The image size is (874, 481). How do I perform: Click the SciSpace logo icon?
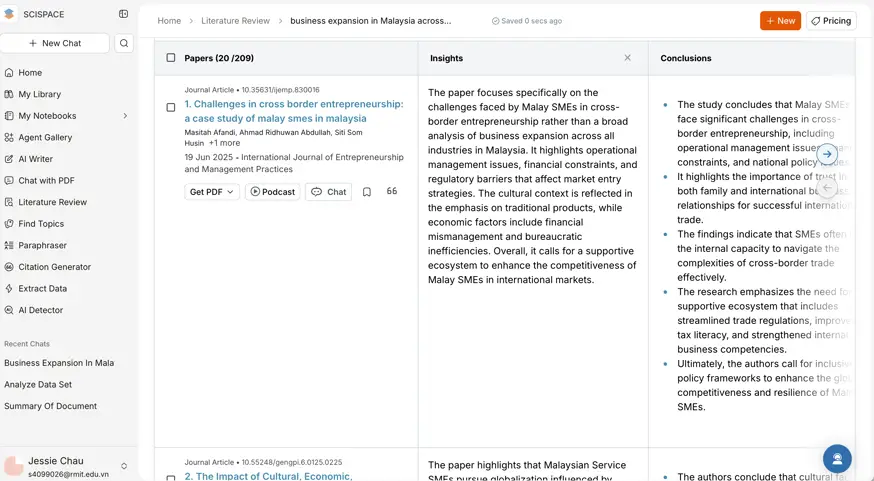point(9,14)
